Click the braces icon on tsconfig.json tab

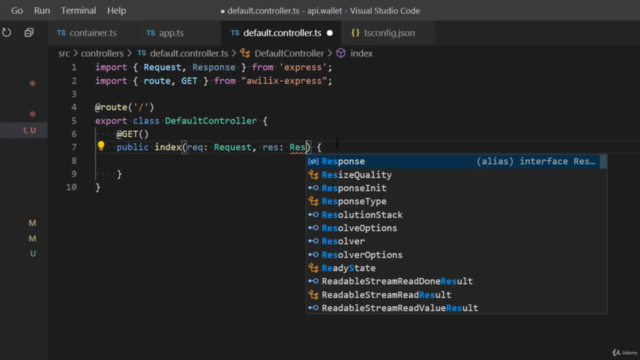pyautogui.click(x=356, y=33)
